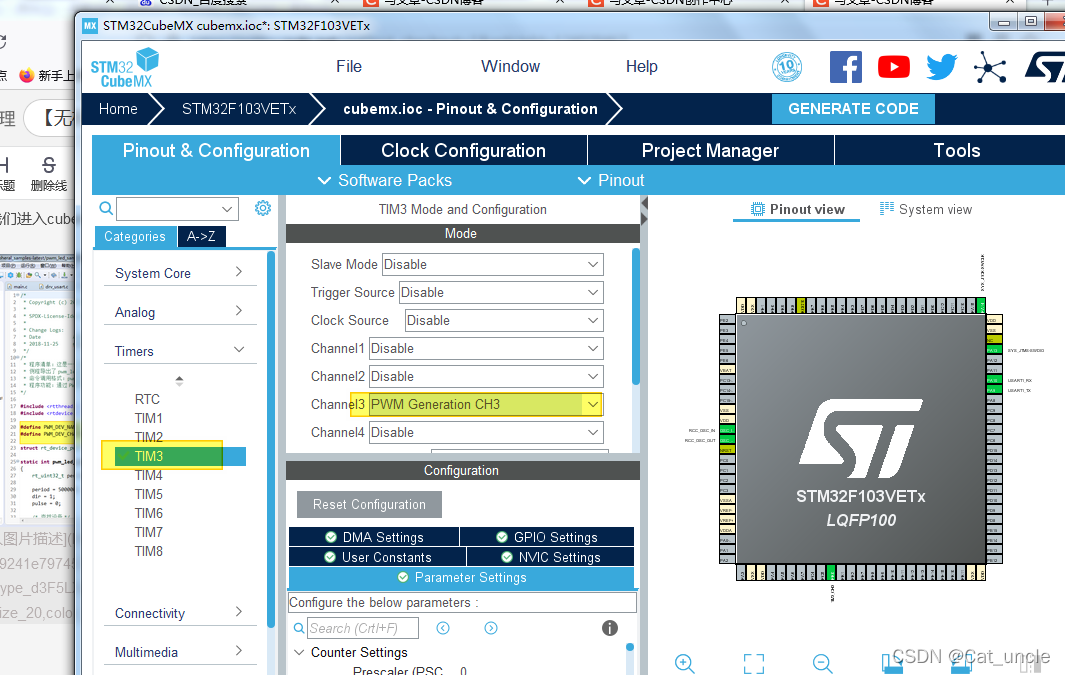Screen dimensions: 1065x675
Task: Go to previous parameter search result
Action: point(443,628)
